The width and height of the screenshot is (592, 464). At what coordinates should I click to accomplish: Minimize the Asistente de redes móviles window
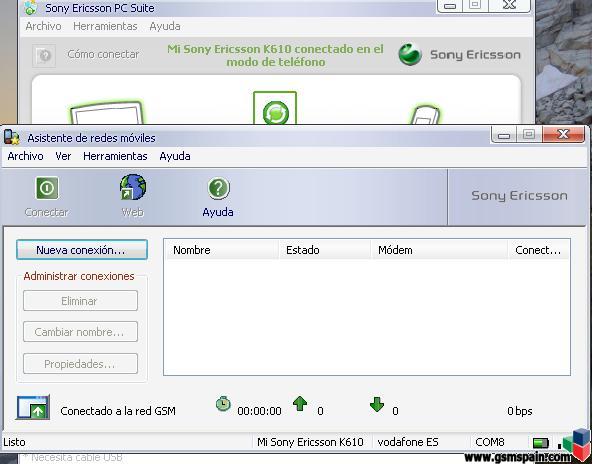coord(504,135)
